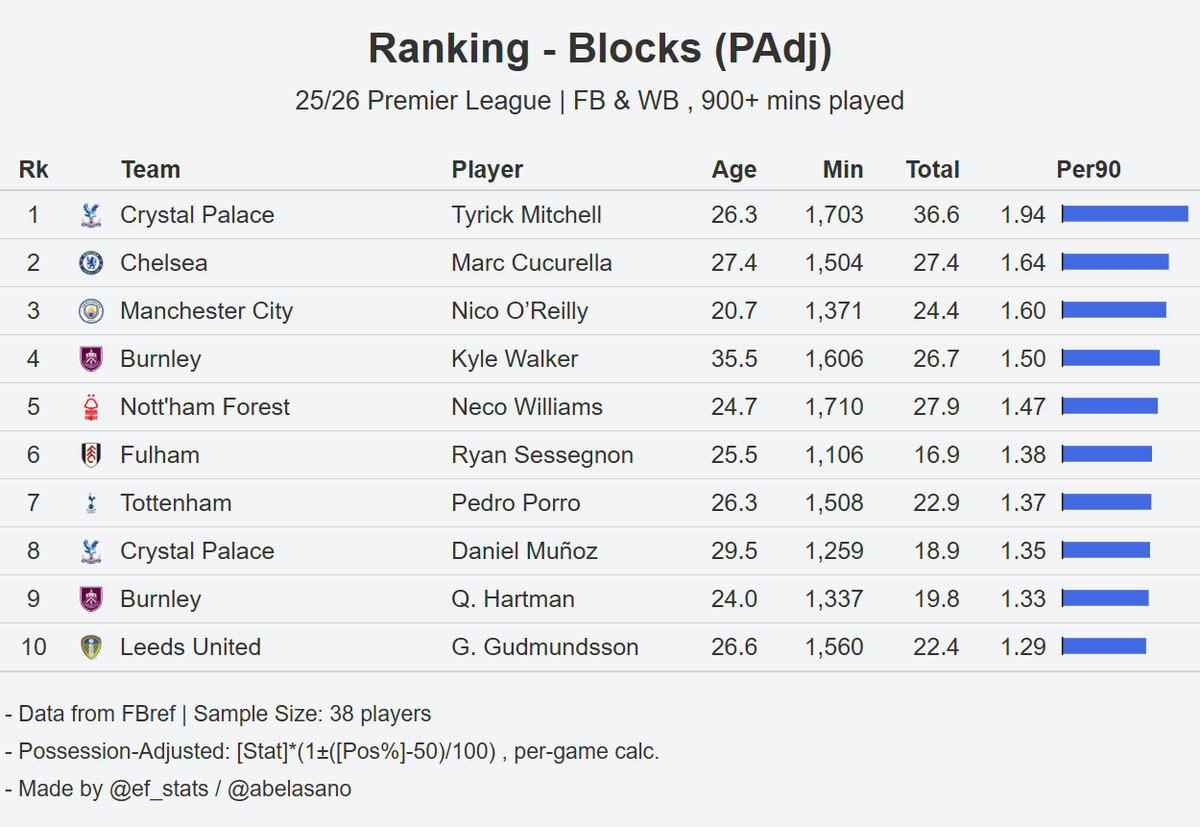Click the Ranking - Blocks (PAdj) title
Viewport: 1200px width, 827px height.
click(x=600, y=49)
